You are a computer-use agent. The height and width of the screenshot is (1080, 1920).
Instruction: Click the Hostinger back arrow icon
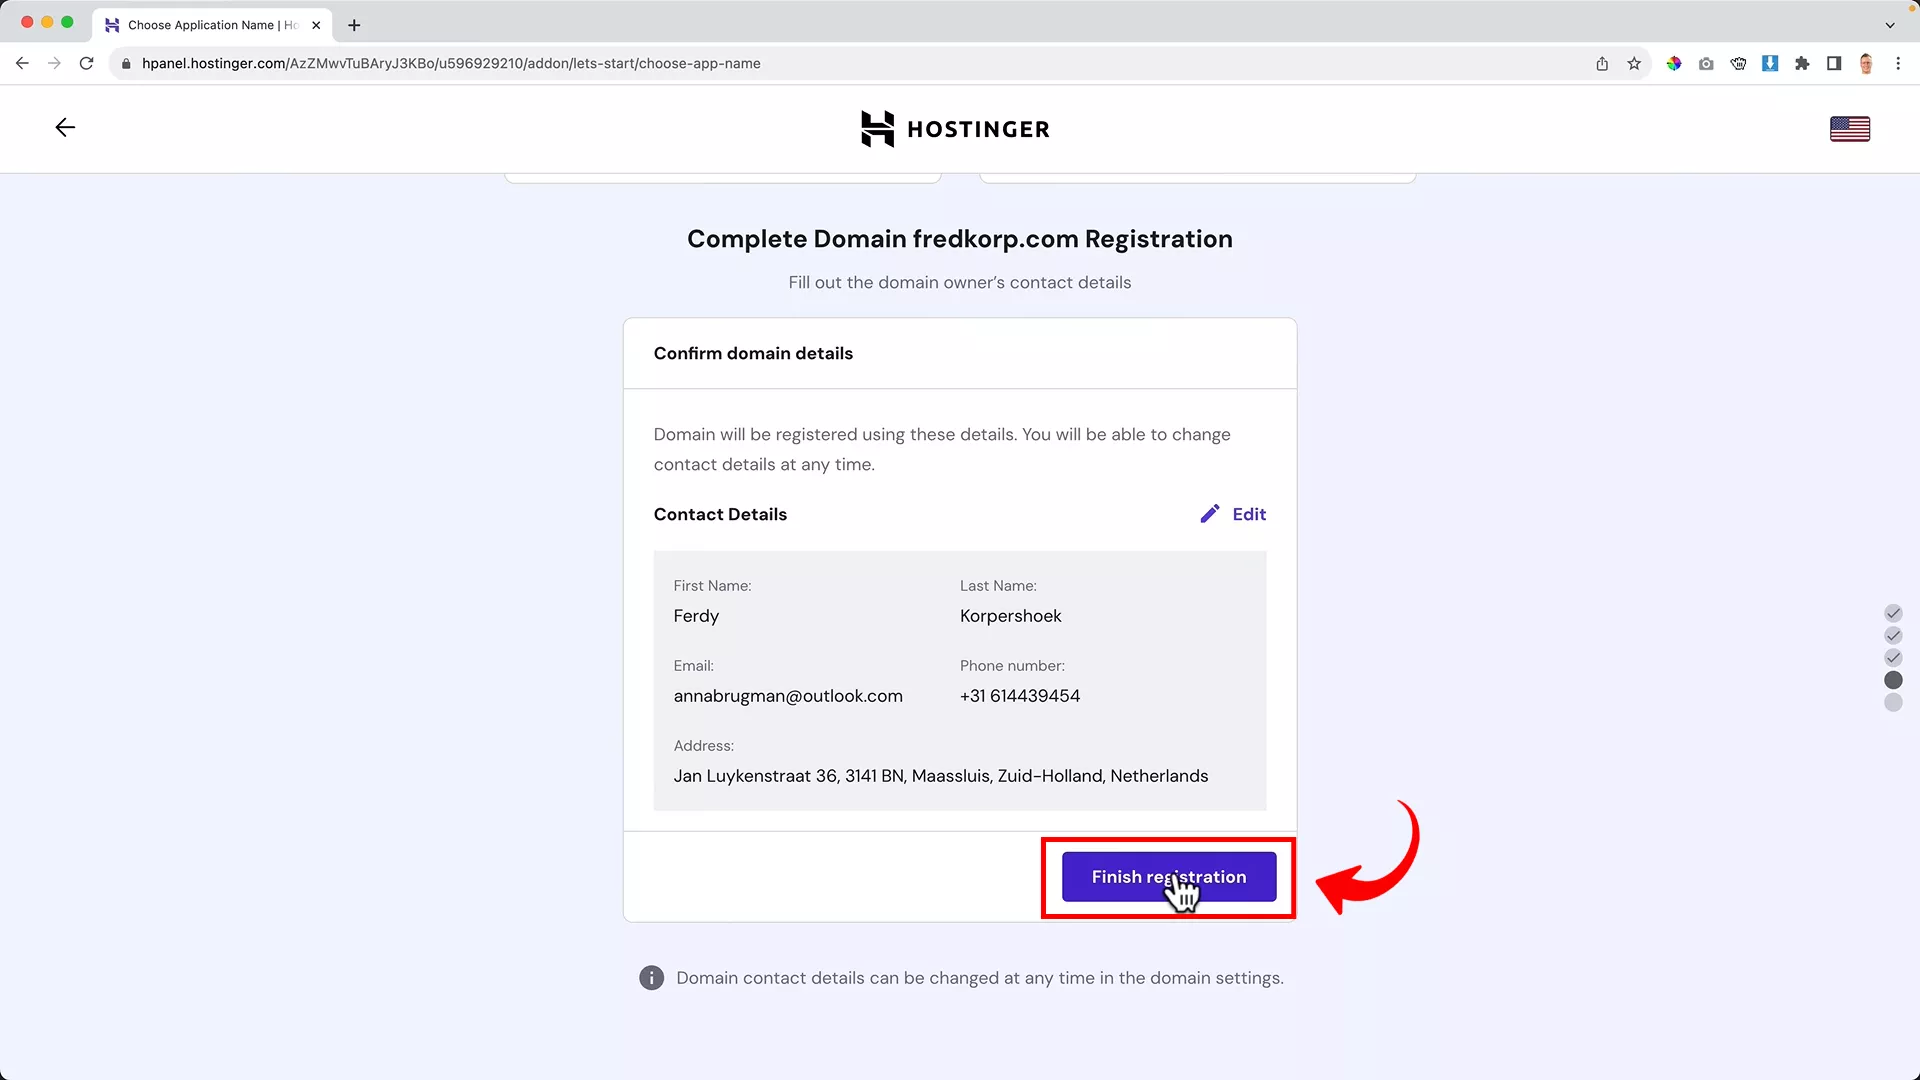pyautogui.click(x=65, y=127)
